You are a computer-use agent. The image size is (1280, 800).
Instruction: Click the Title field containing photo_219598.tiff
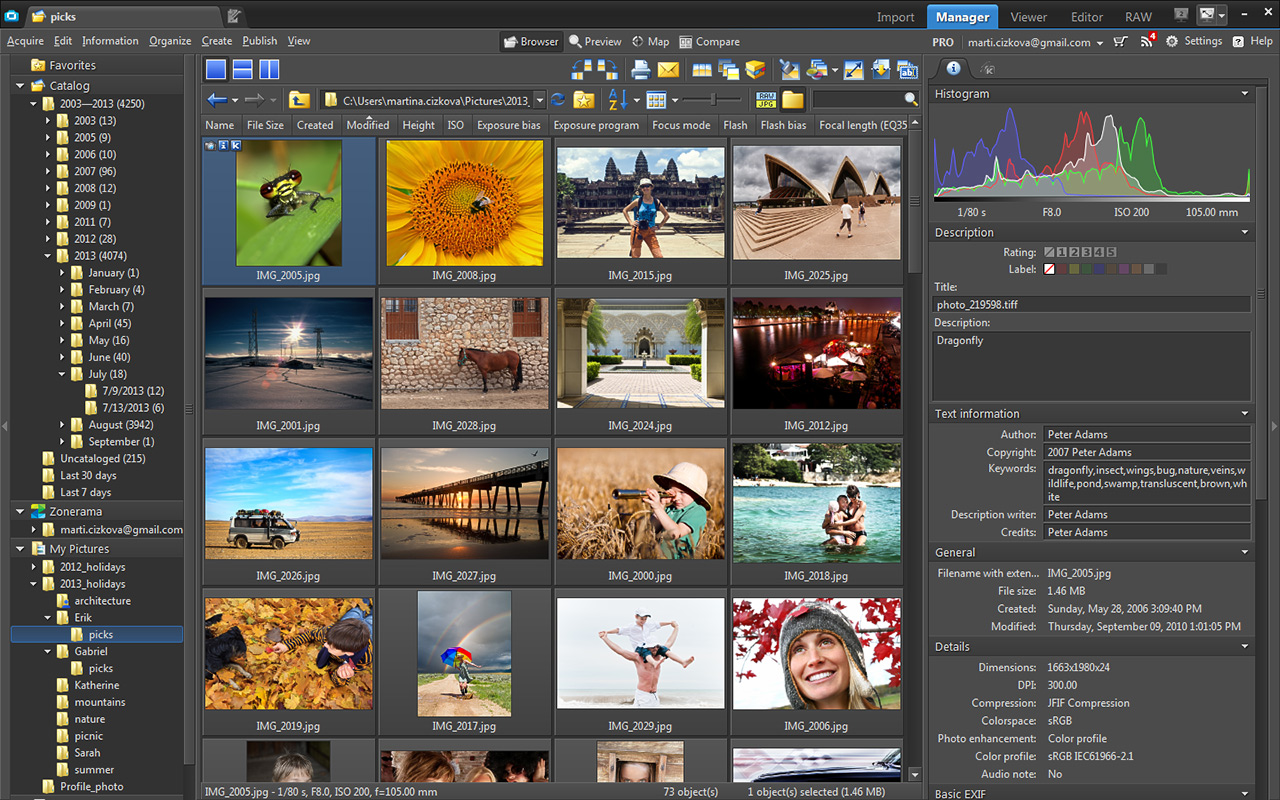pyautogui.click(x=1091, y=305)
